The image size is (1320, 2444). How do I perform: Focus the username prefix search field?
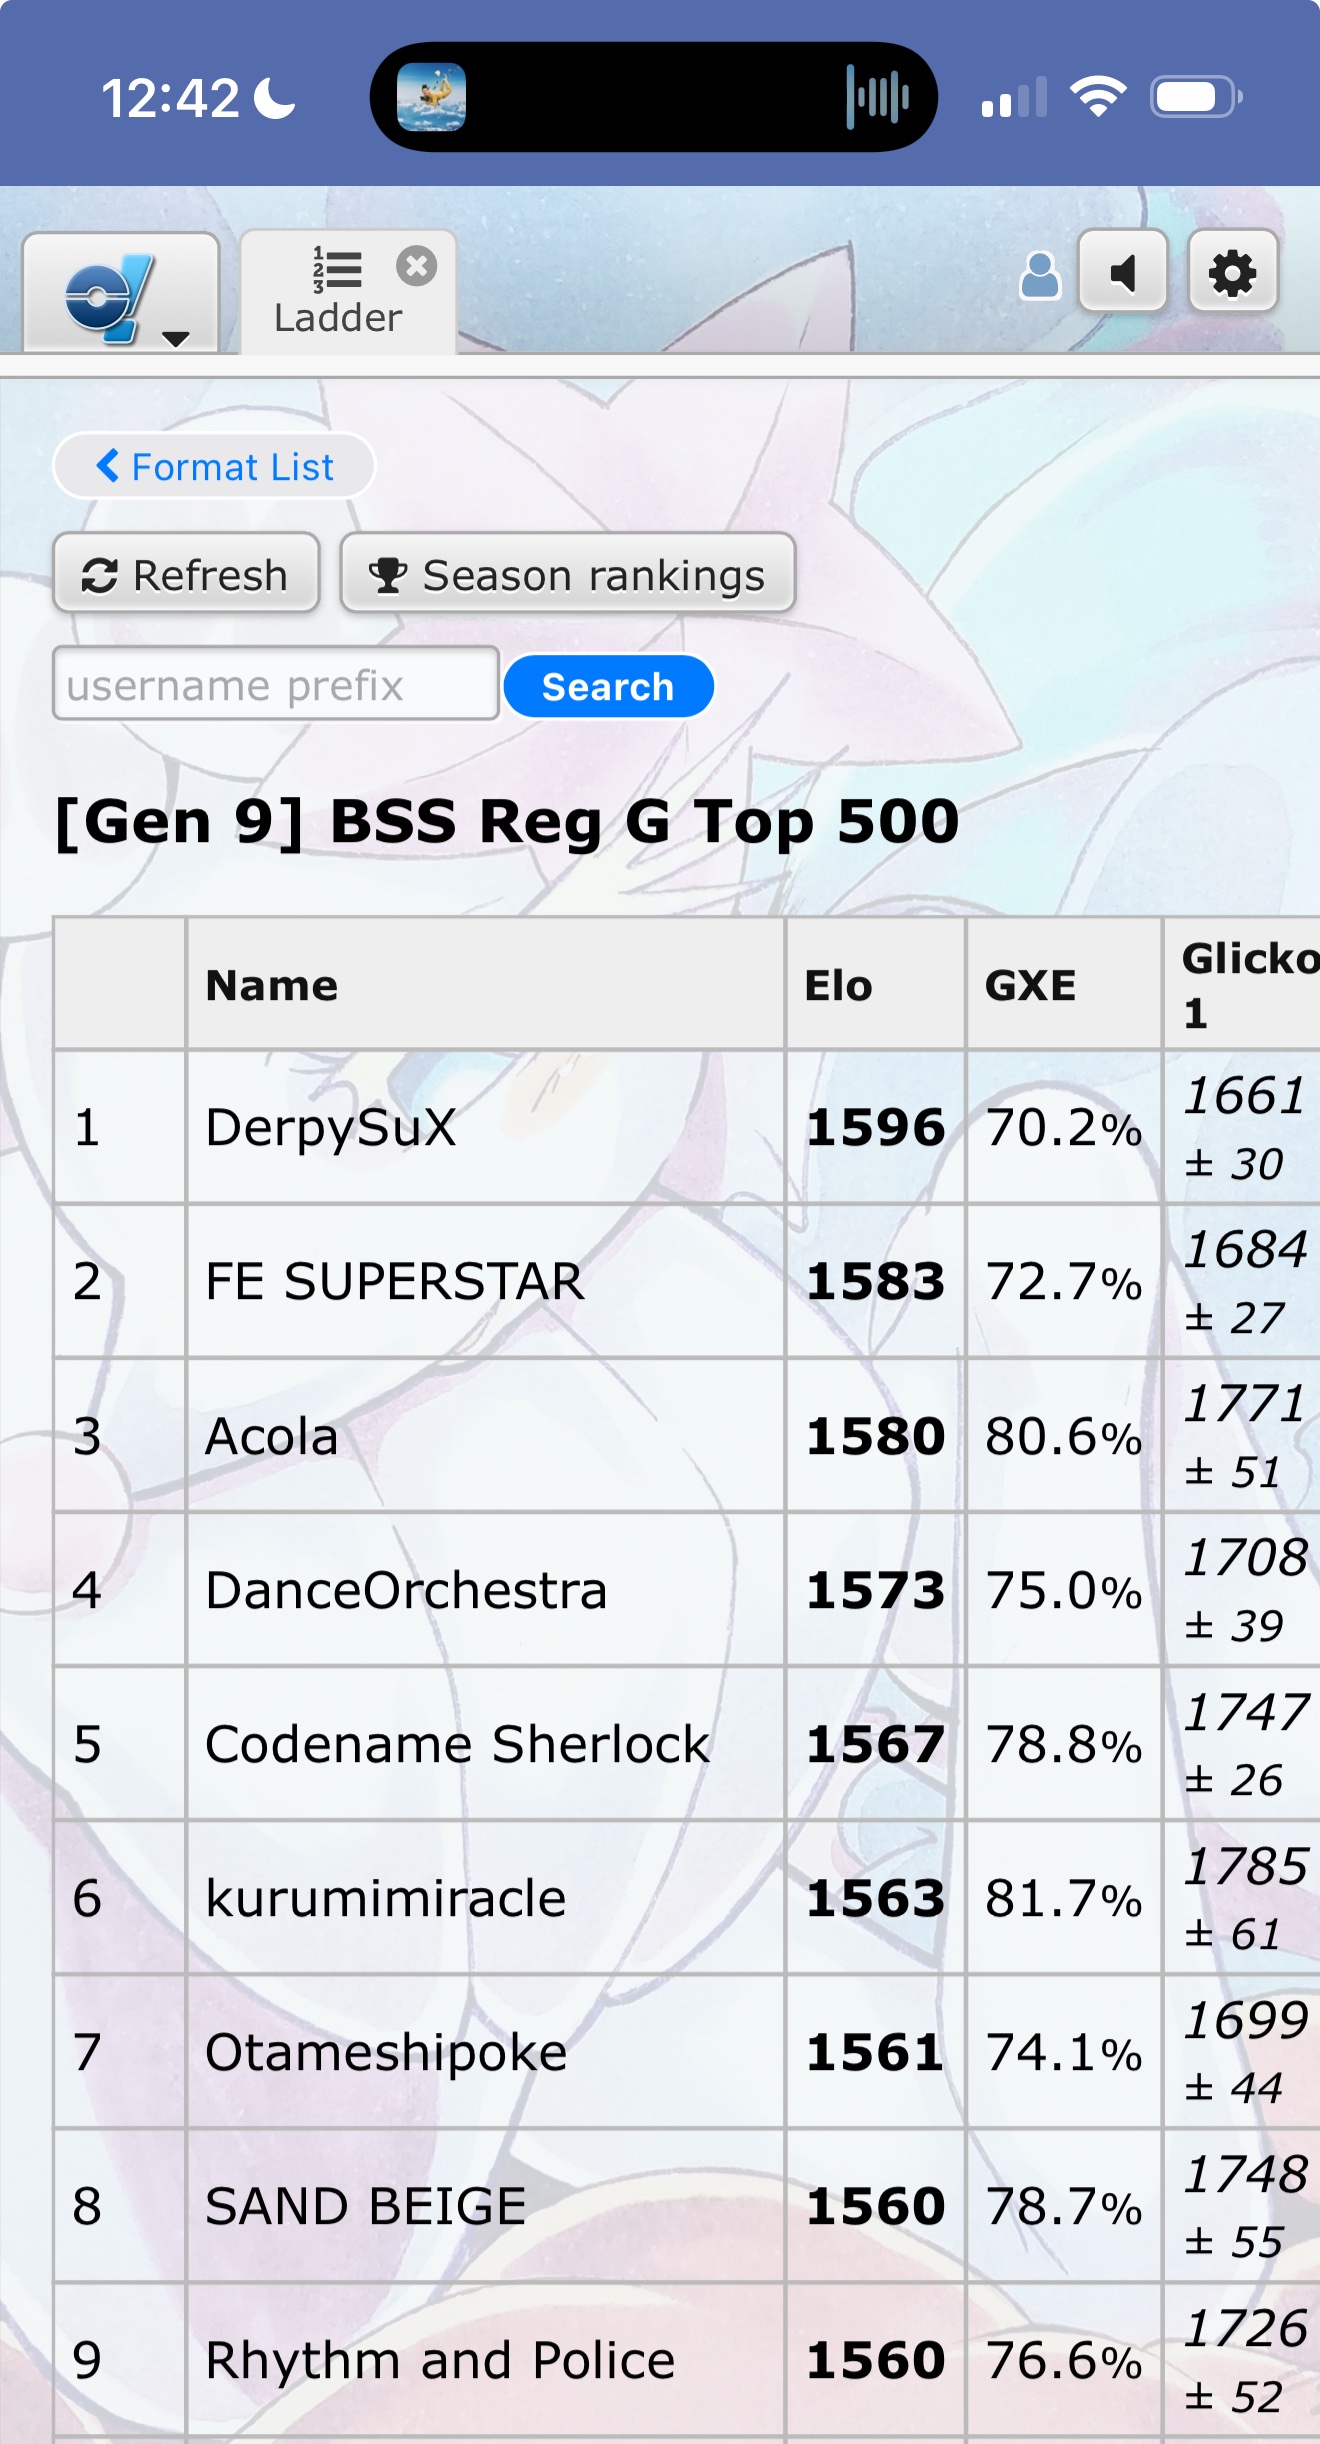276,685
